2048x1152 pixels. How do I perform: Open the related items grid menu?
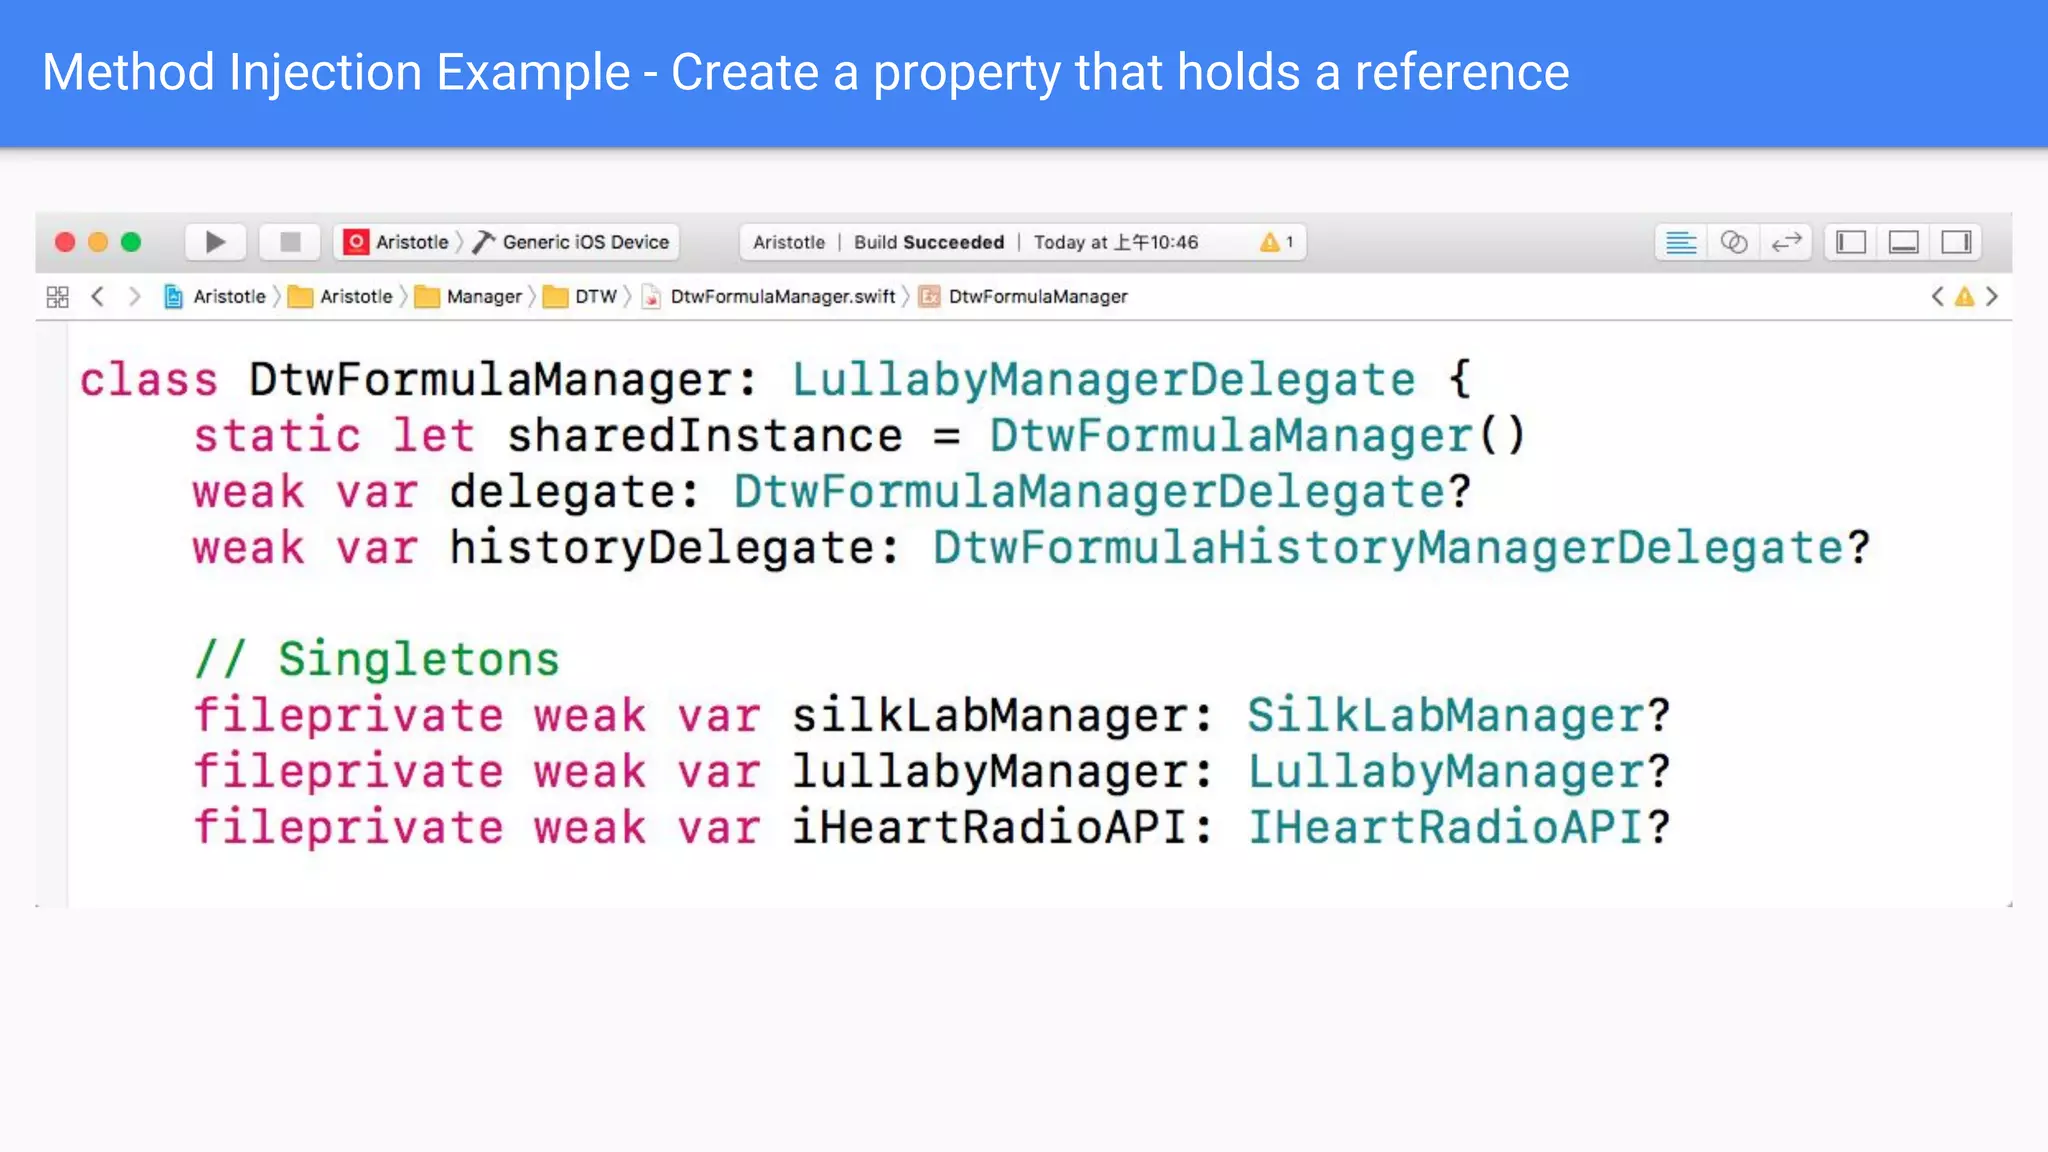tap(58, 297)
